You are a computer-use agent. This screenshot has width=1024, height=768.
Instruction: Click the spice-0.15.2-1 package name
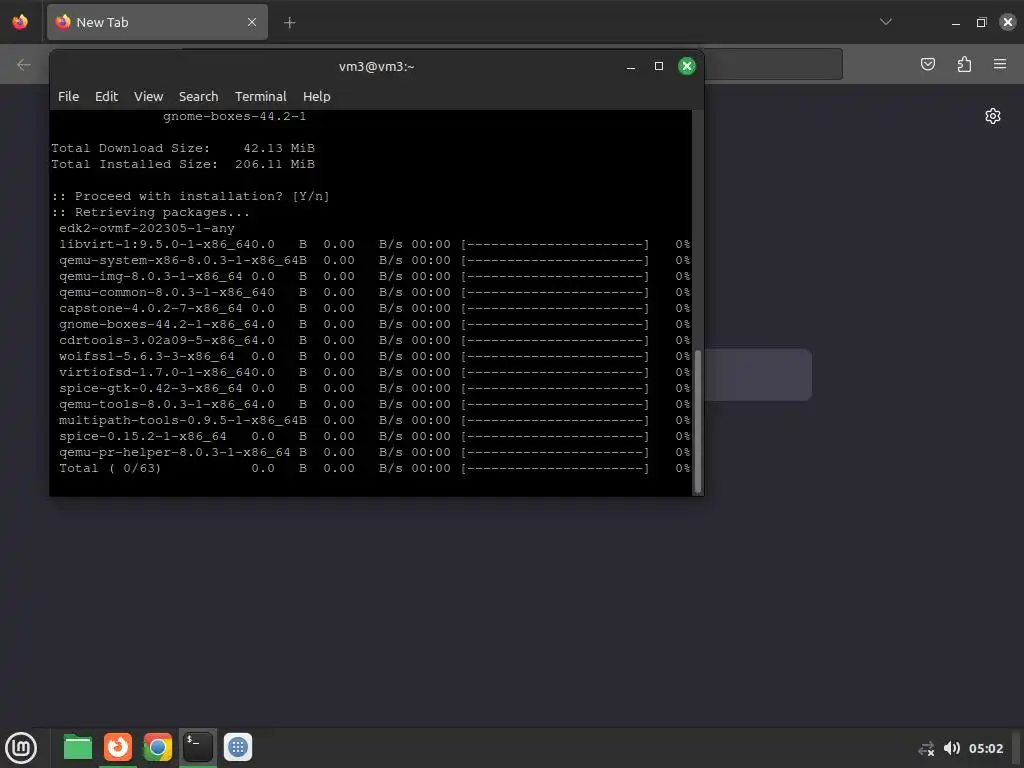point(143,436)
